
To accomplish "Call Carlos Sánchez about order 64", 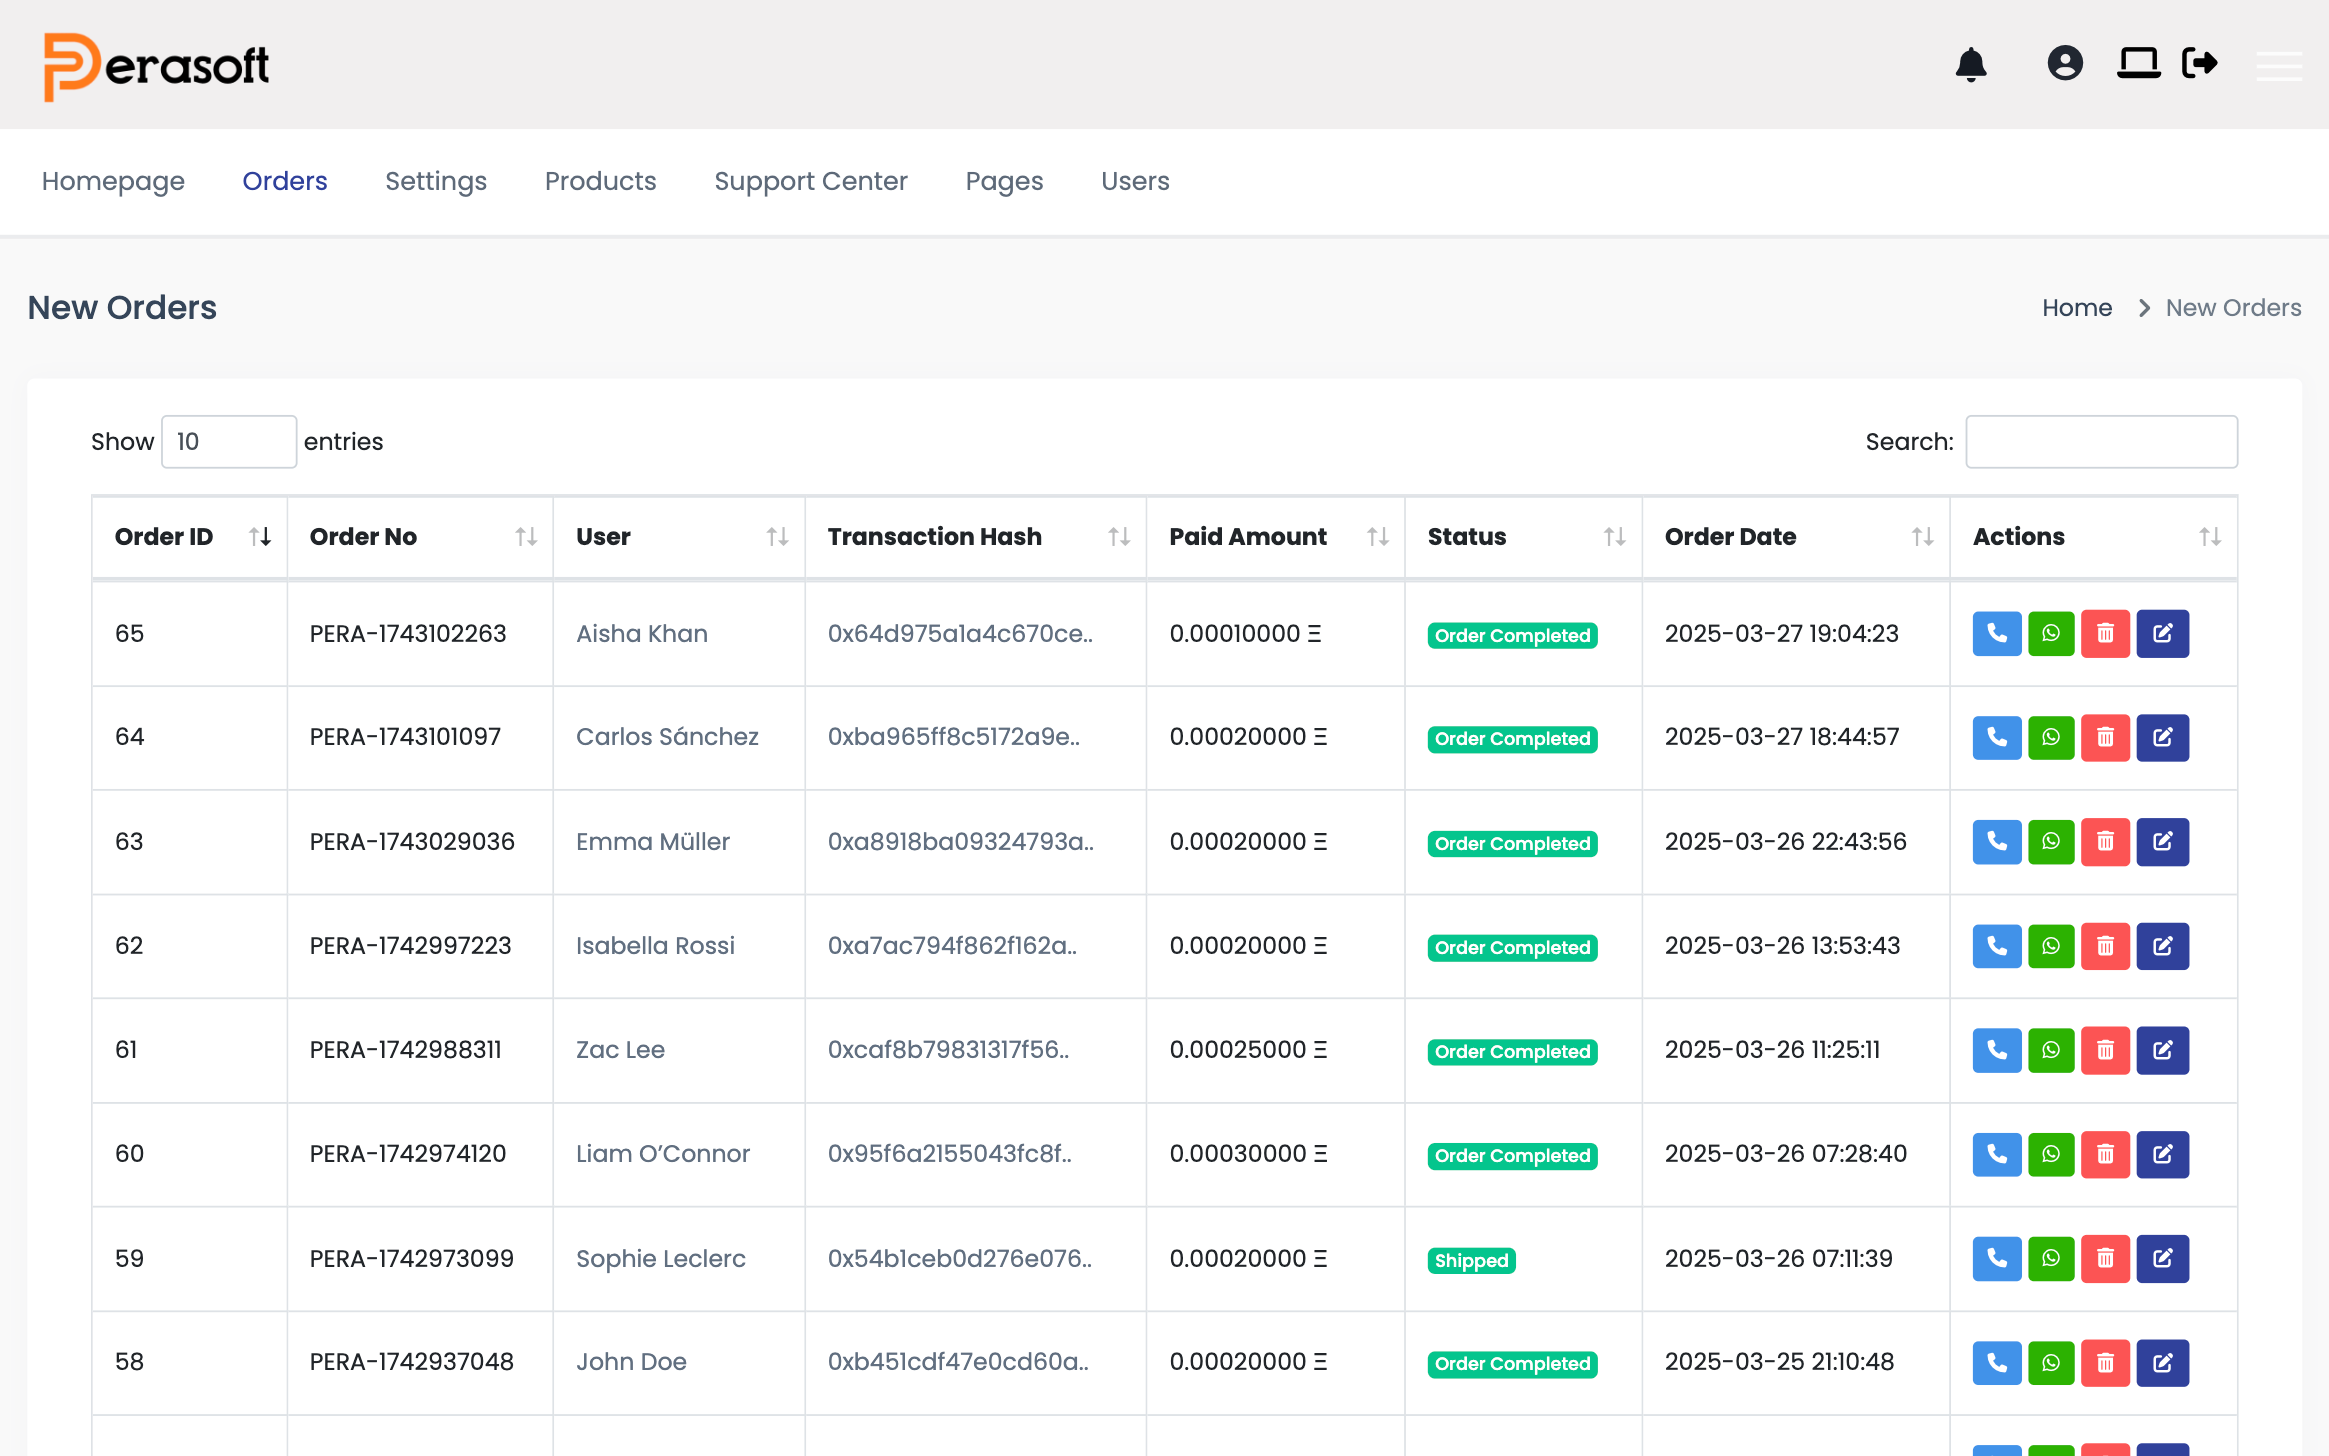I will pyautogui.click(x=1997, y=738).
